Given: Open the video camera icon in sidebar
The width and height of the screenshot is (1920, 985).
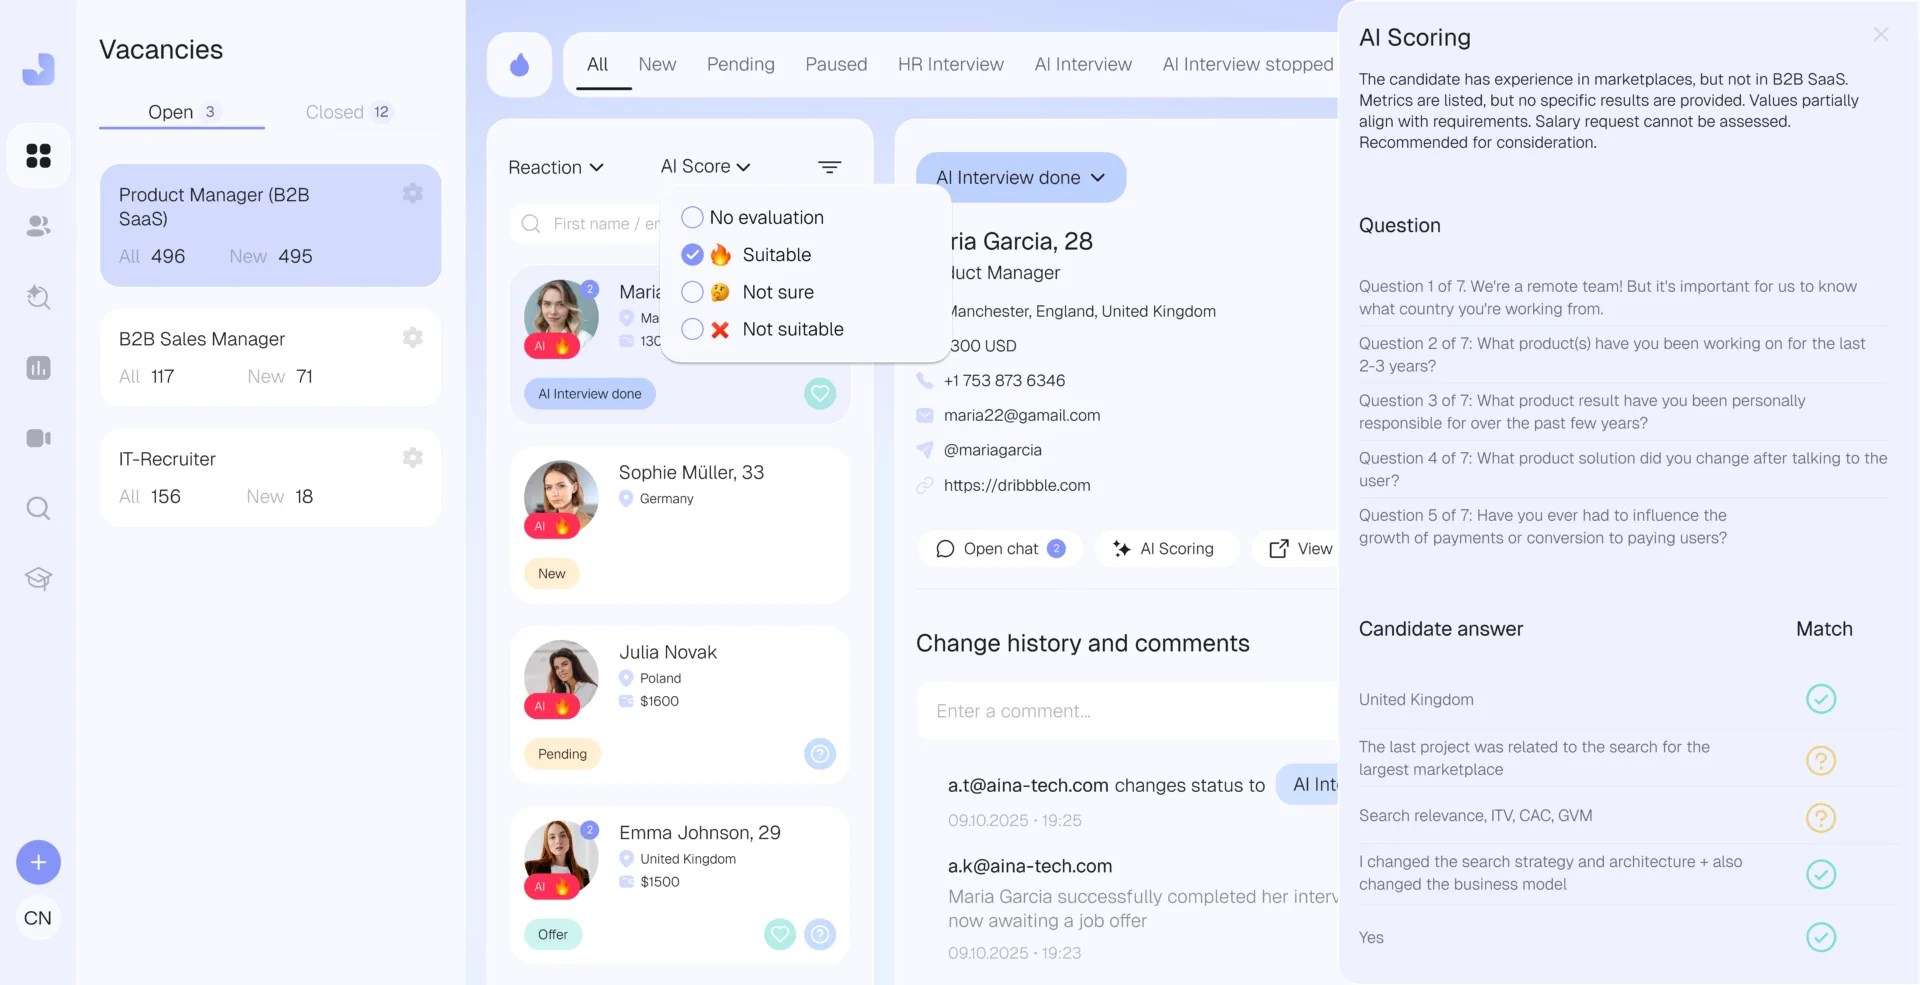Looking at the screenshot, I should 38,438.
